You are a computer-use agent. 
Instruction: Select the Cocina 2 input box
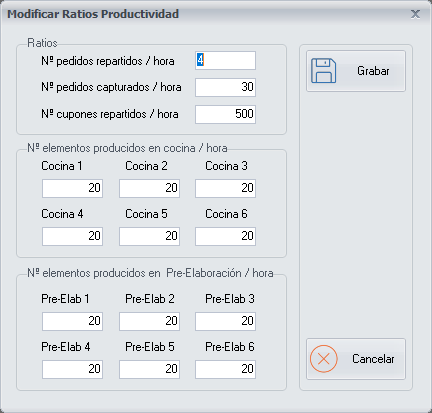pyautogui.click(x=149, y=188)
